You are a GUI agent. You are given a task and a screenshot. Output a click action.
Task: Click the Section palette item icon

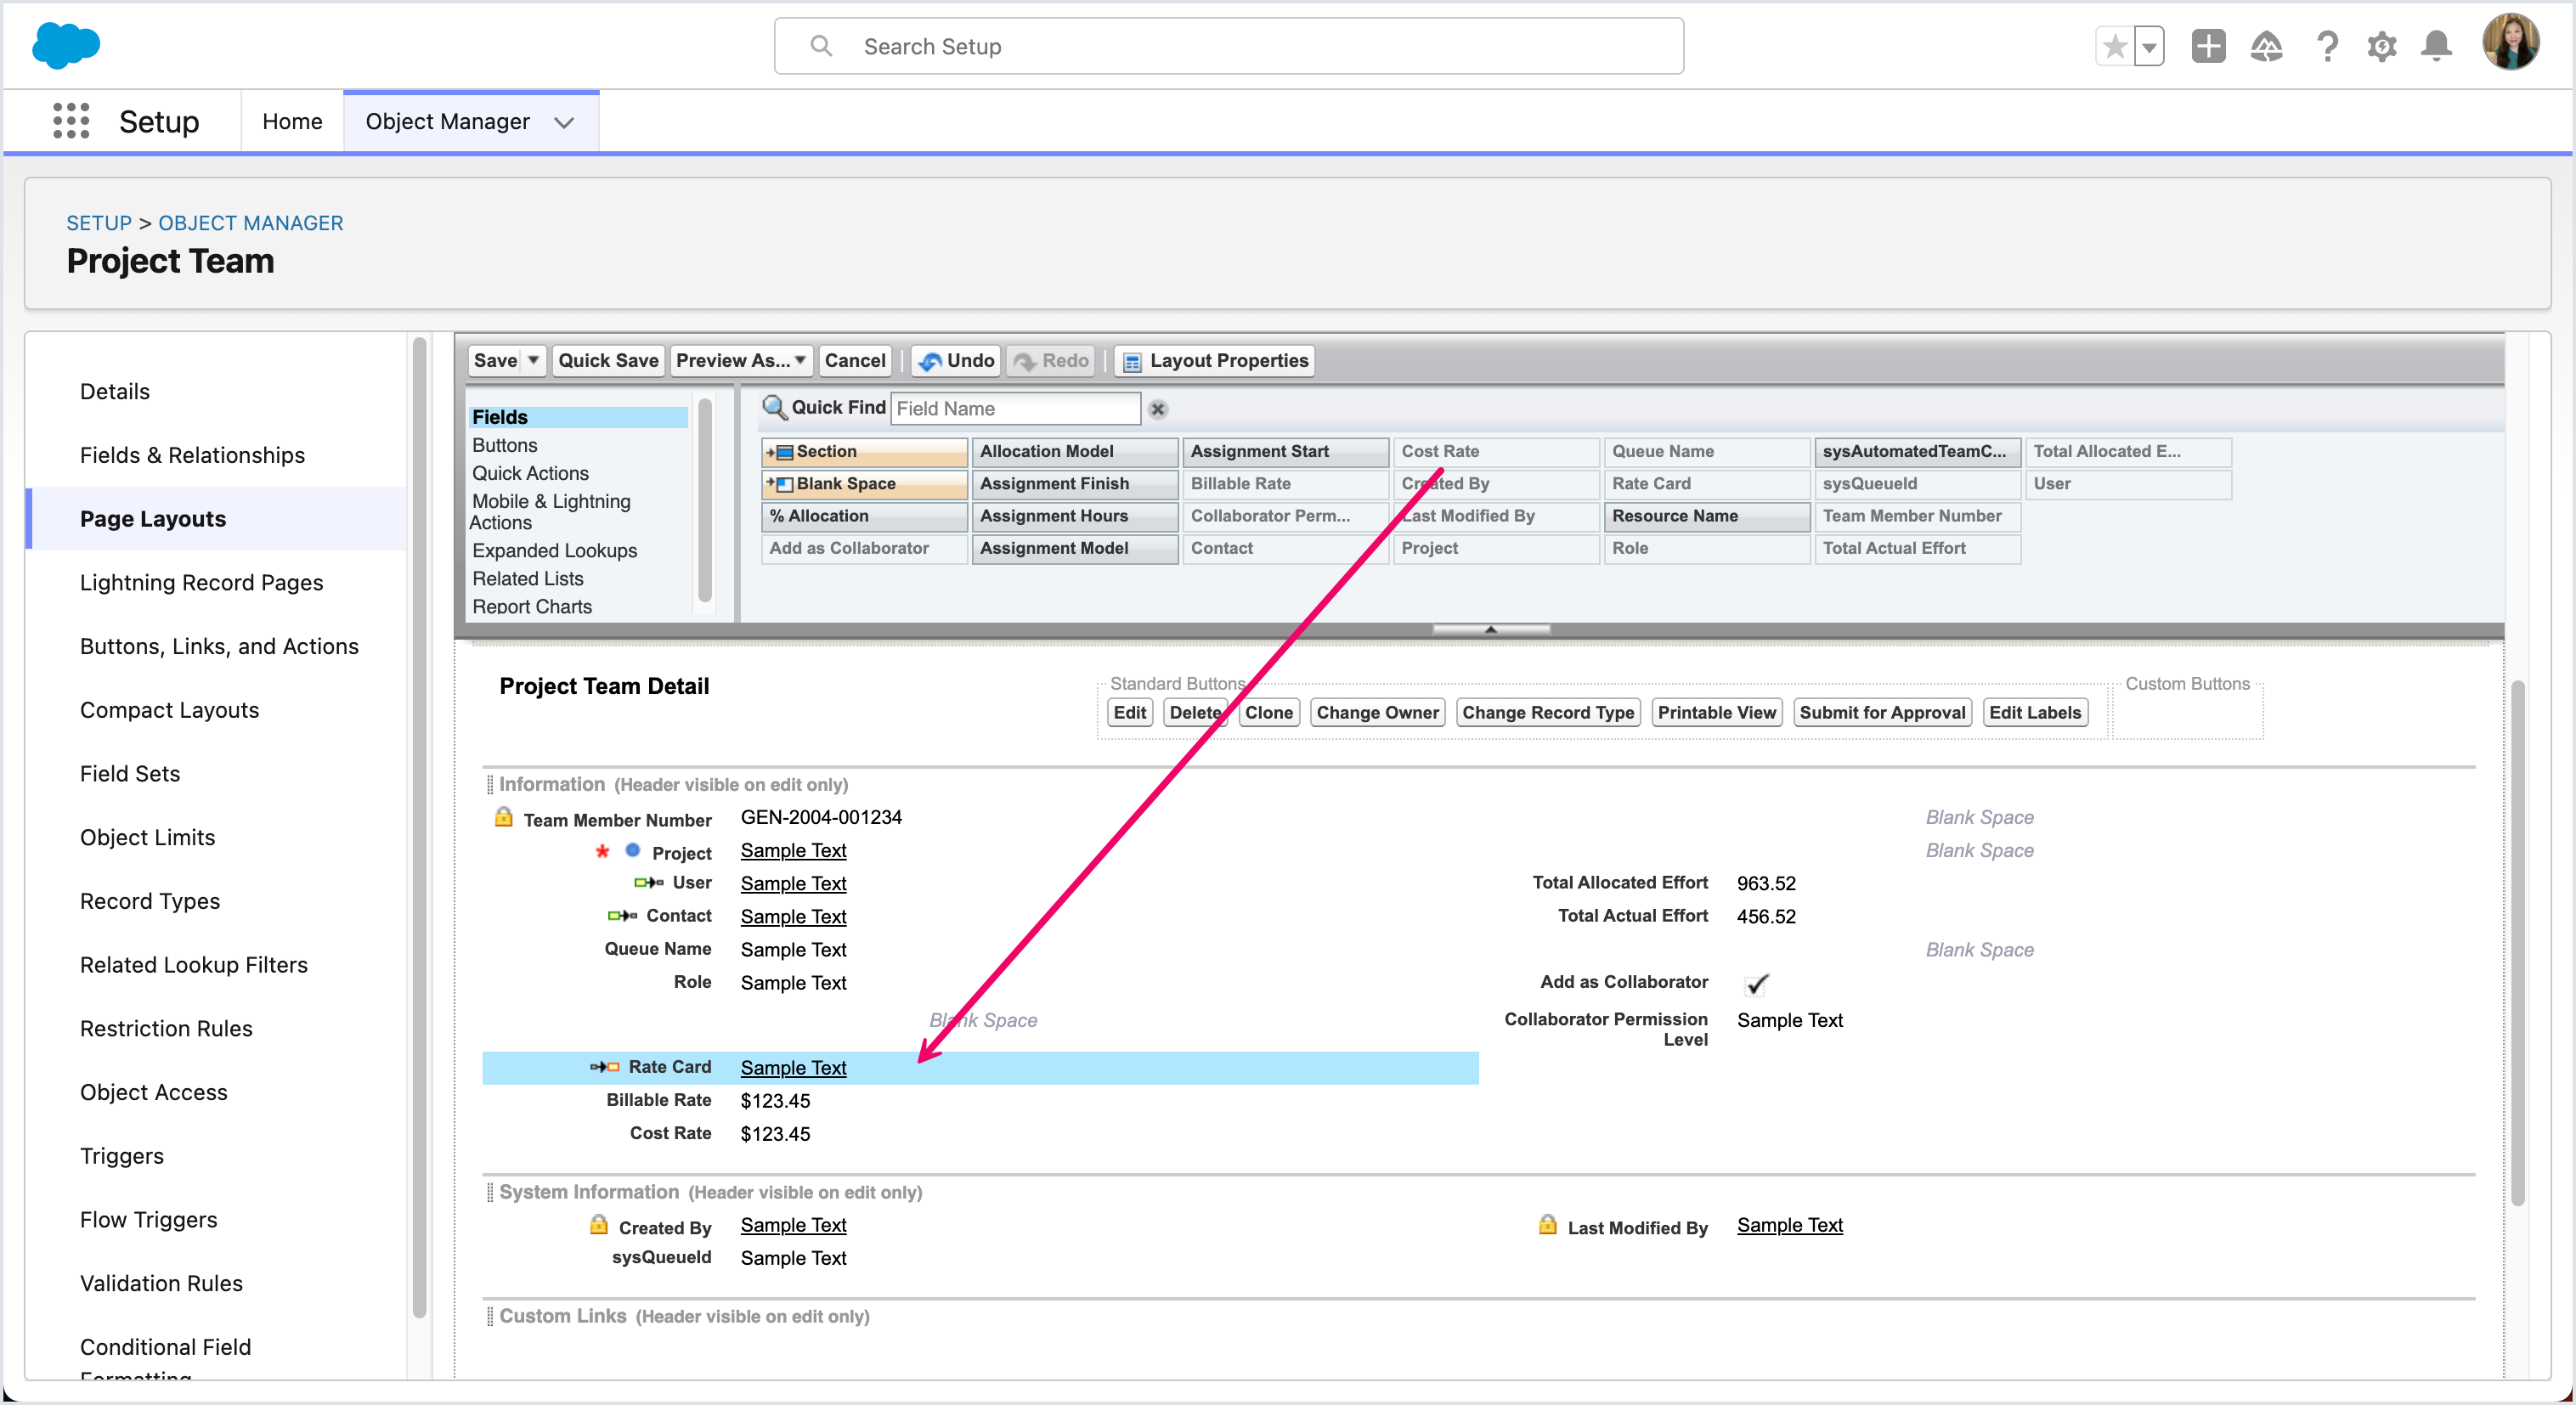[x=781, y=452]
